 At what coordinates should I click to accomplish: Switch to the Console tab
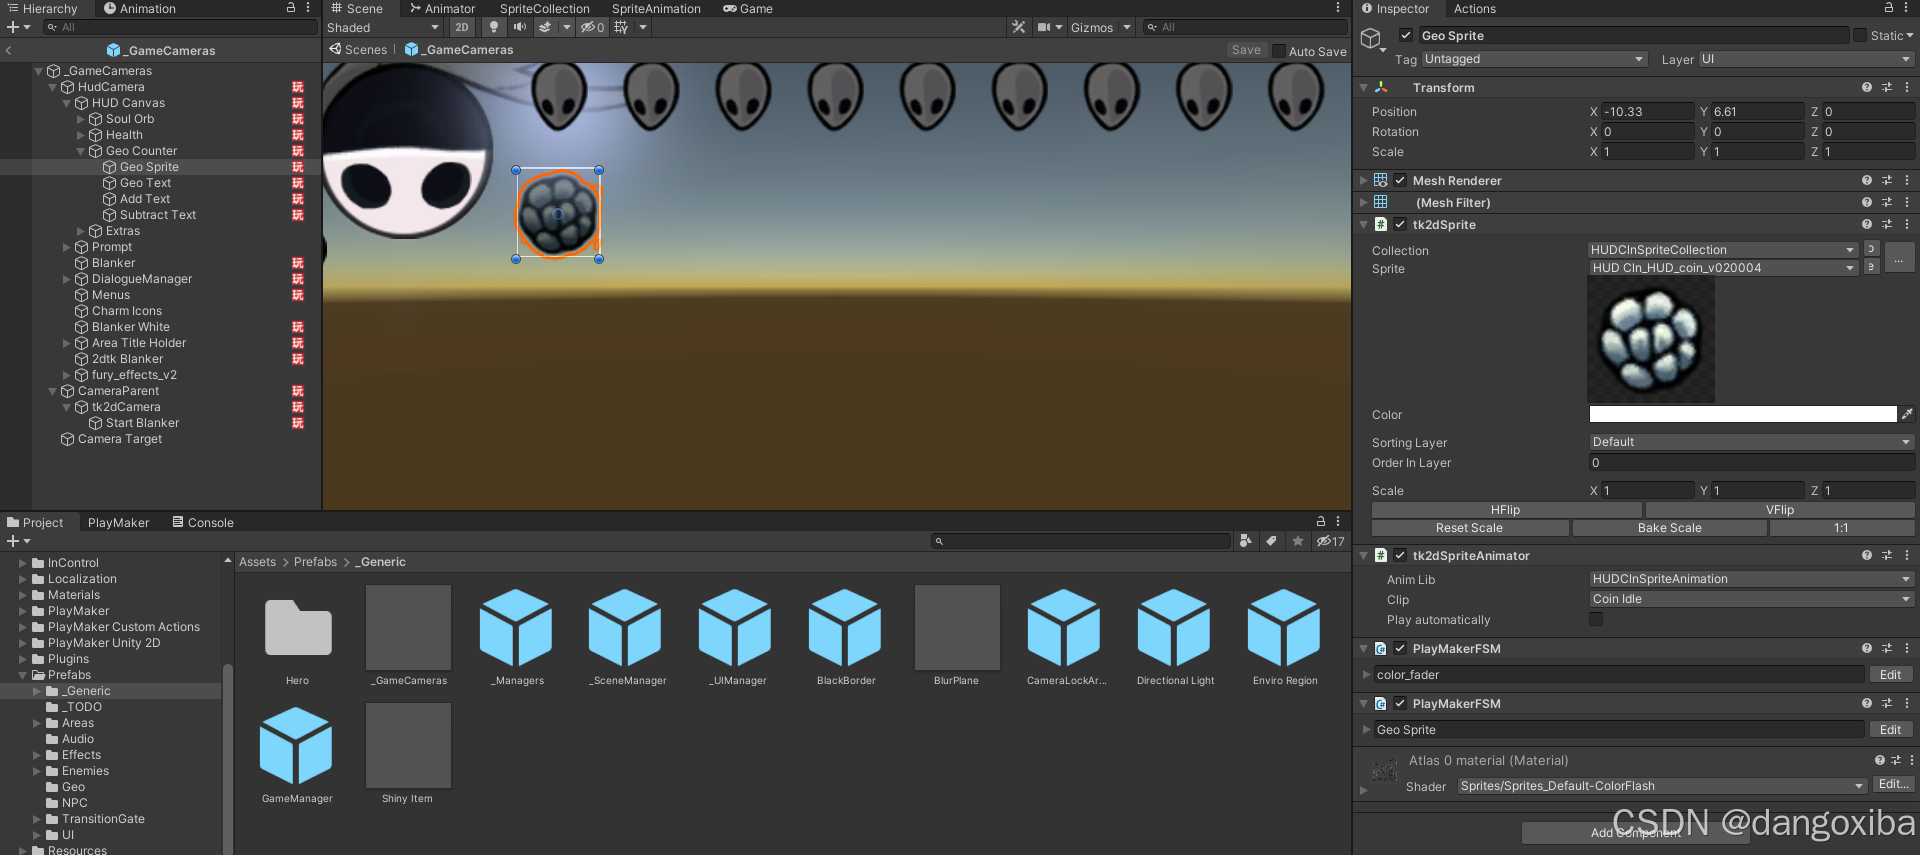pyautogui.click(x=203, y=522)
